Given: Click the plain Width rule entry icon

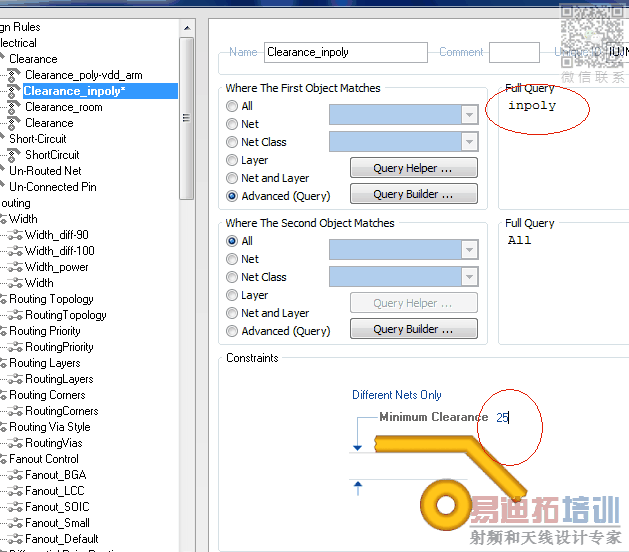Looking at the screenshot, I should click(x=15, y=283).
